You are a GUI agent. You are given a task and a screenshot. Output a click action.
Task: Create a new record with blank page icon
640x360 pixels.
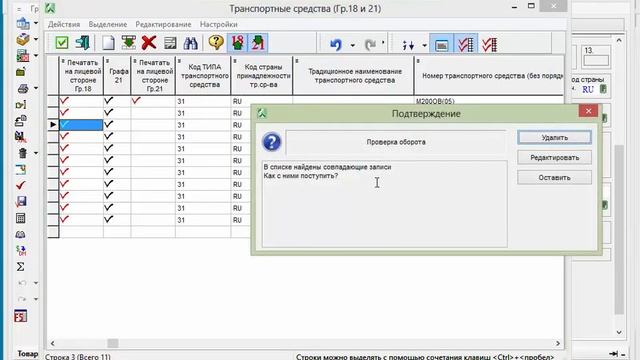(108, 43)
